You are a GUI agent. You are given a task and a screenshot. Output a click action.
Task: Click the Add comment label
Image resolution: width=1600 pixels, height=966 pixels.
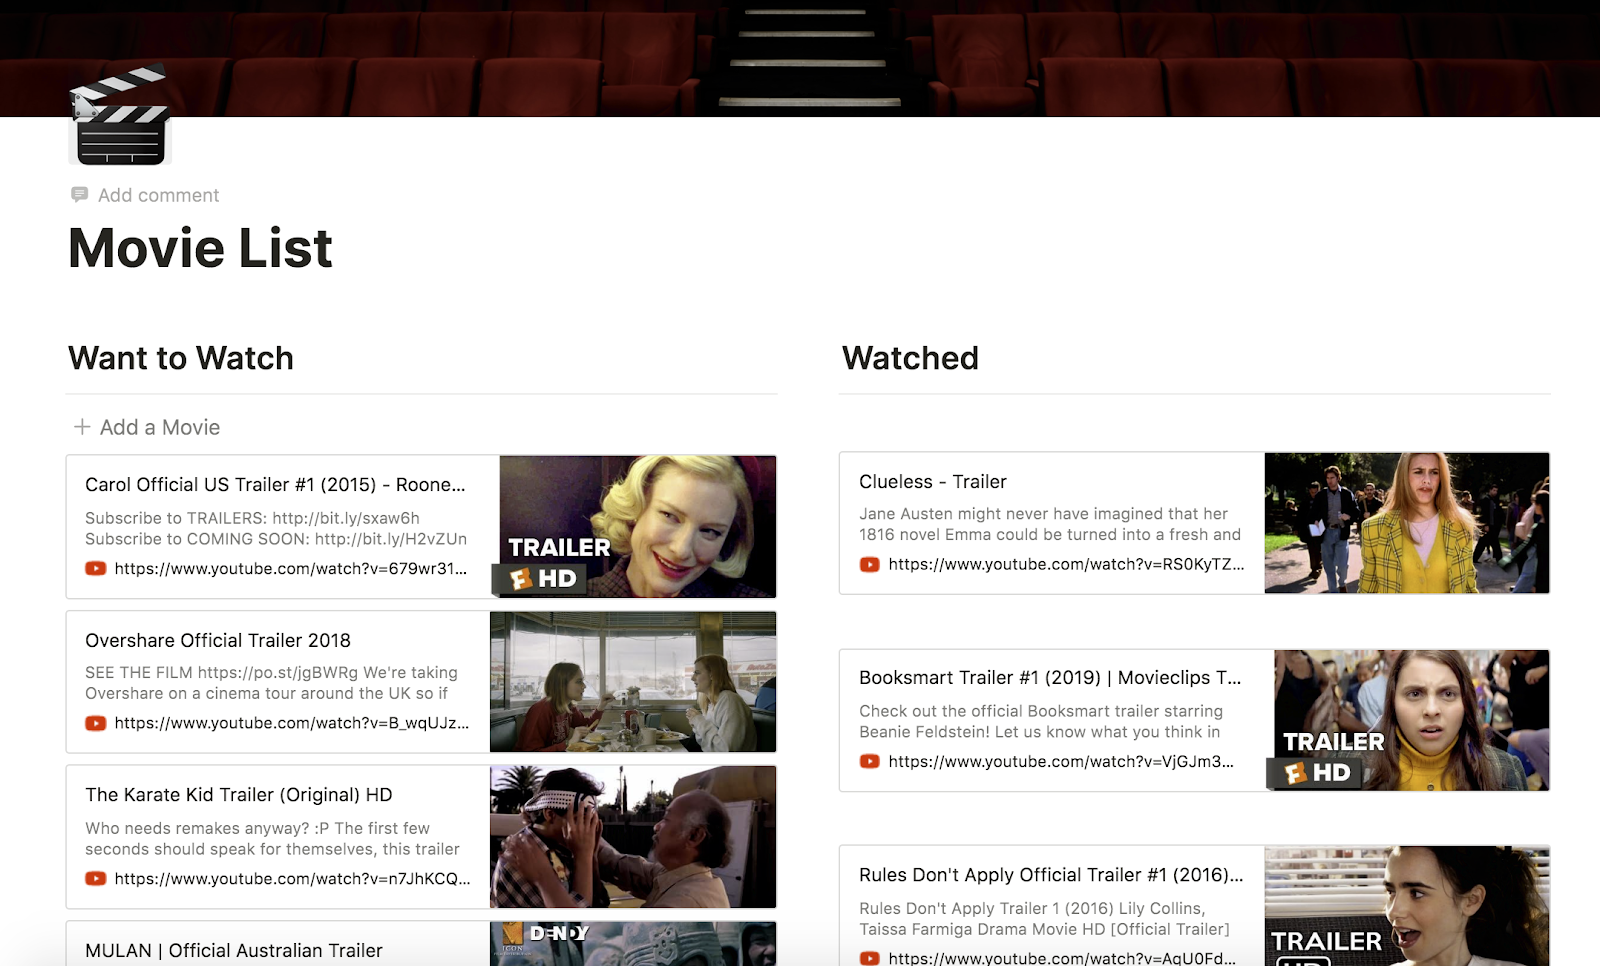coord(158,195)
